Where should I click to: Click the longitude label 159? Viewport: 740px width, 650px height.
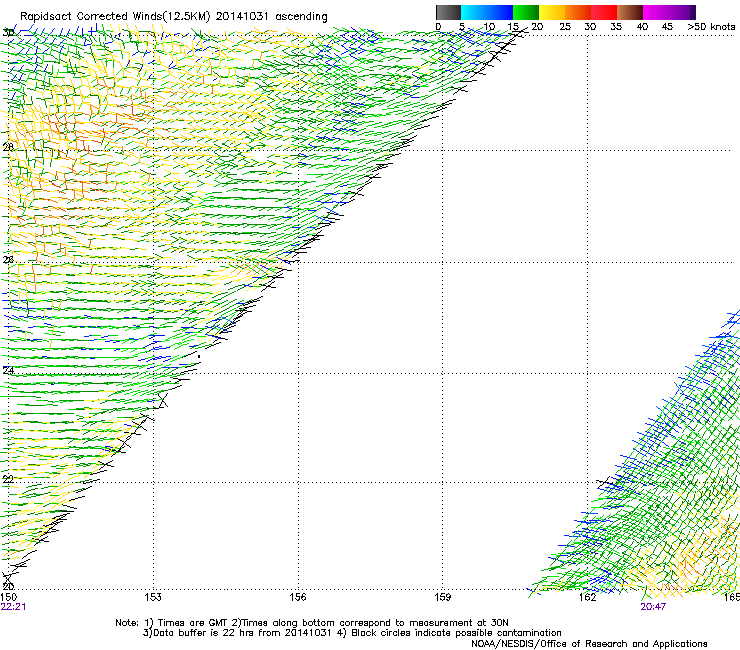pyautogui.click(x=442, y=597)
